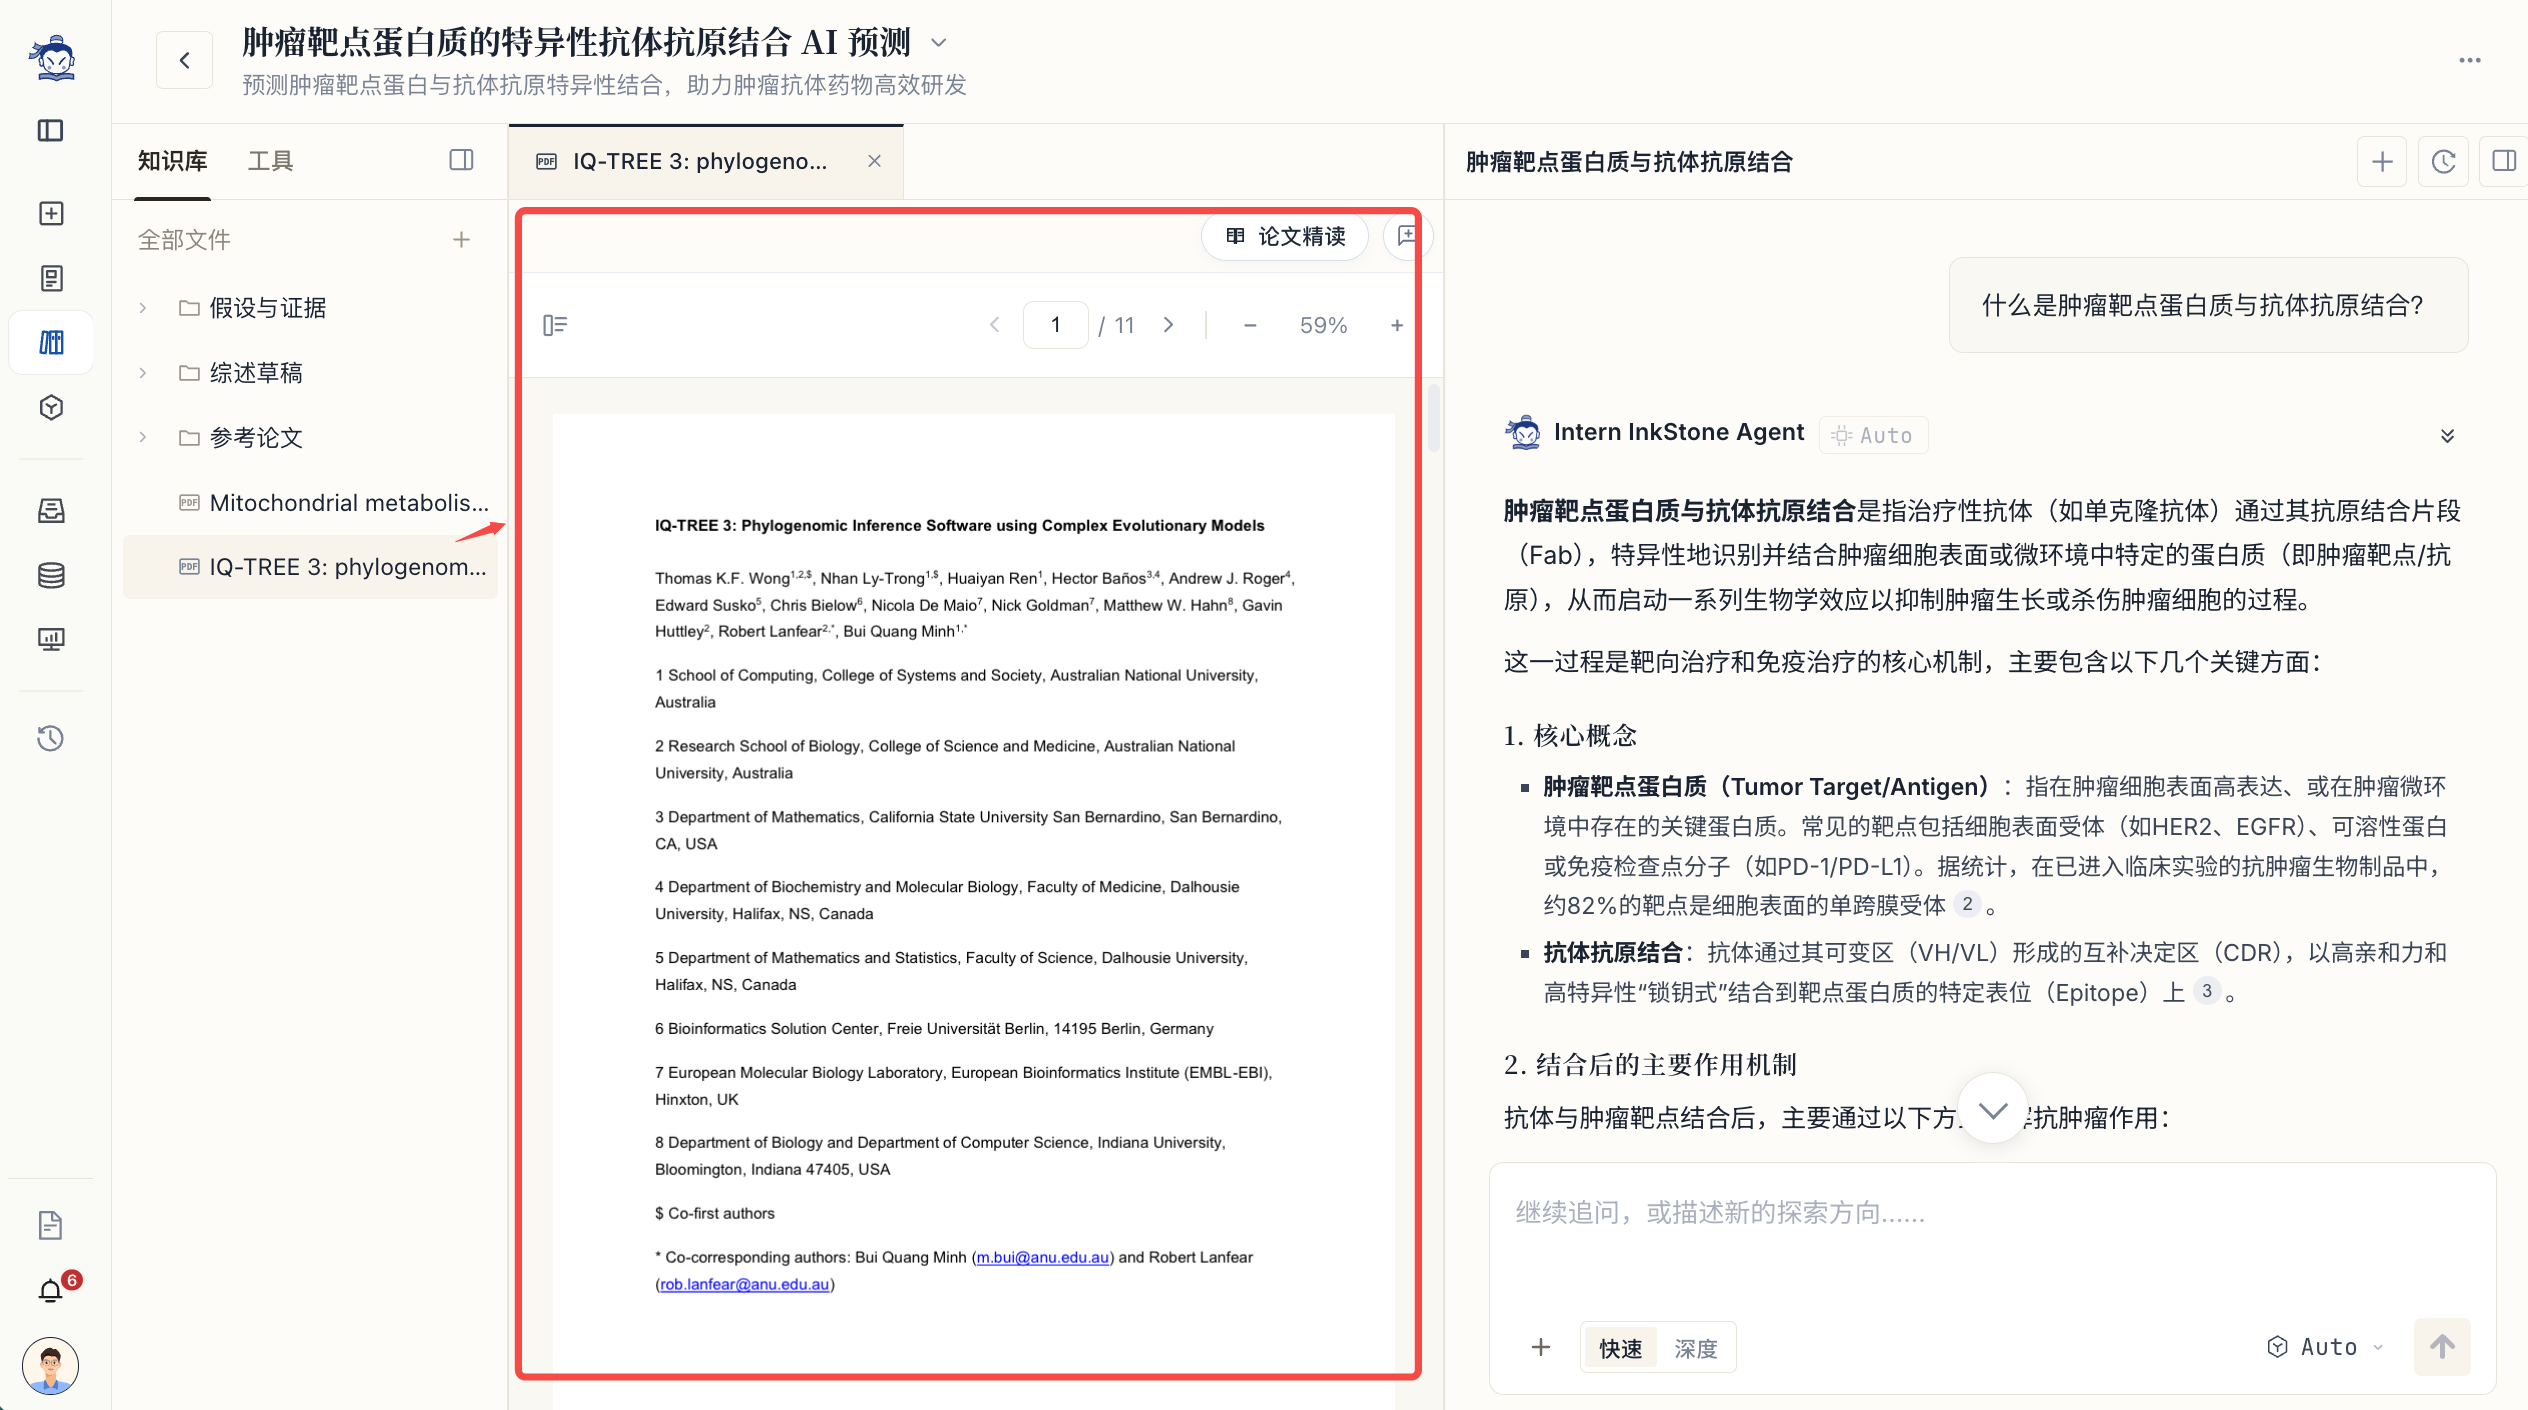Image resolution: width=2528 pixels, height=1410 pixels.
Task: Collapse the knowledge base panel icon
Action: (461, 160)
